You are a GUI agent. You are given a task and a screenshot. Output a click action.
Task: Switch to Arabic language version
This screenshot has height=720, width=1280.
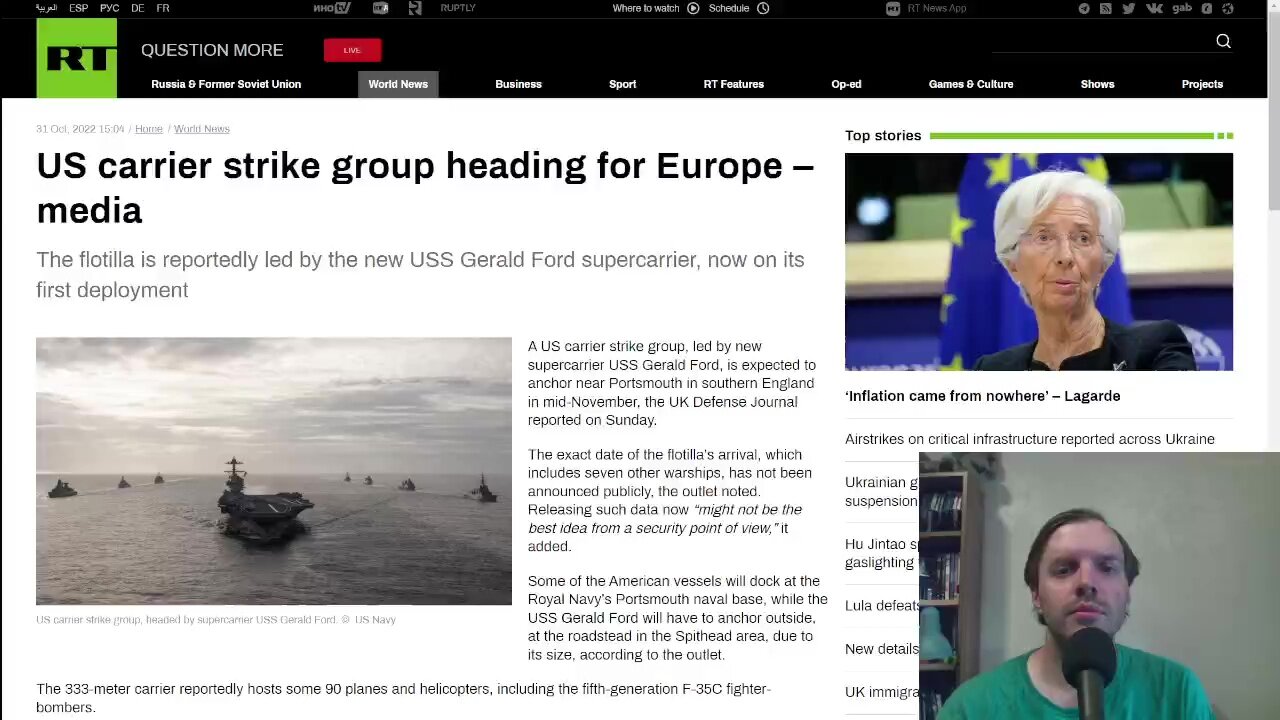[x=46, y=8]
